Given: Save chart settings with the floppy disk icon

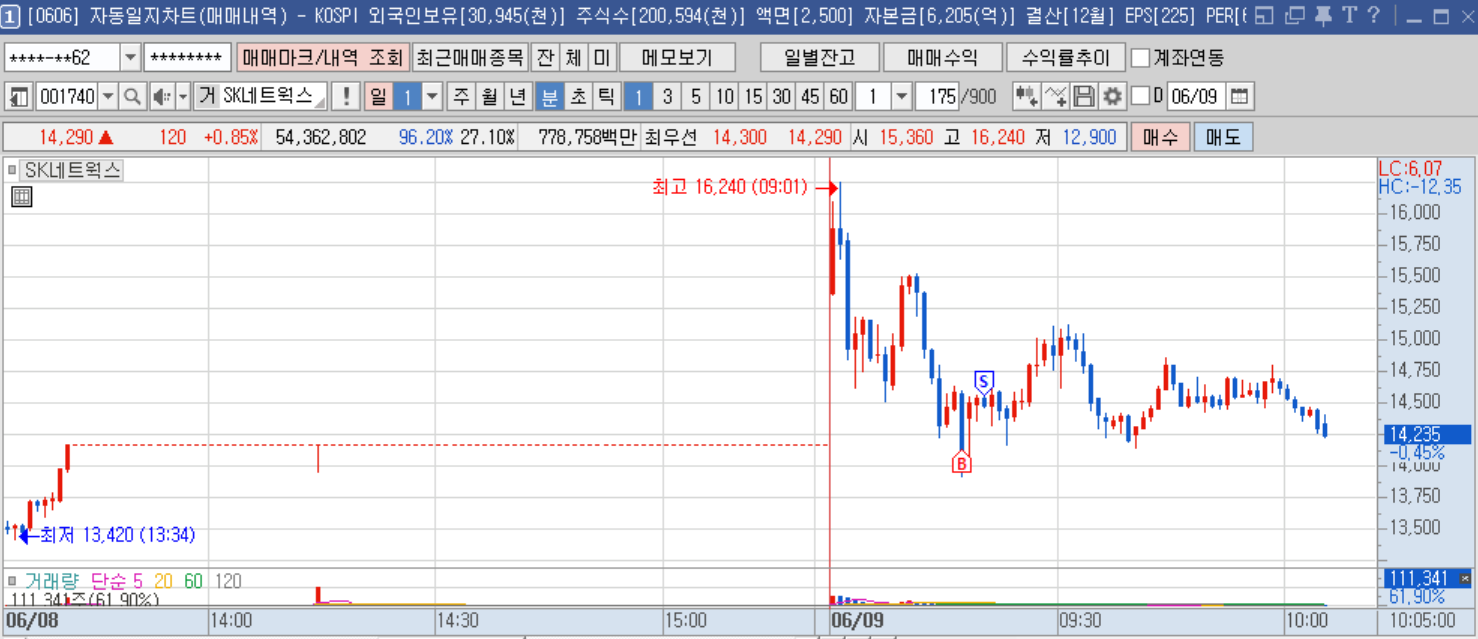Looking at the screenshot, I should [x=1084, y=97].
